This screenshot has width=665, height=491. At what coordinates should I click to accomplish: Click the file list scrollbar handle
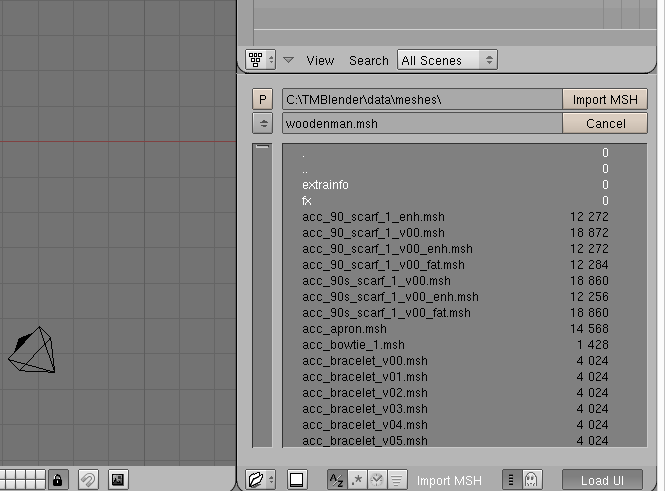pos(262,147)
